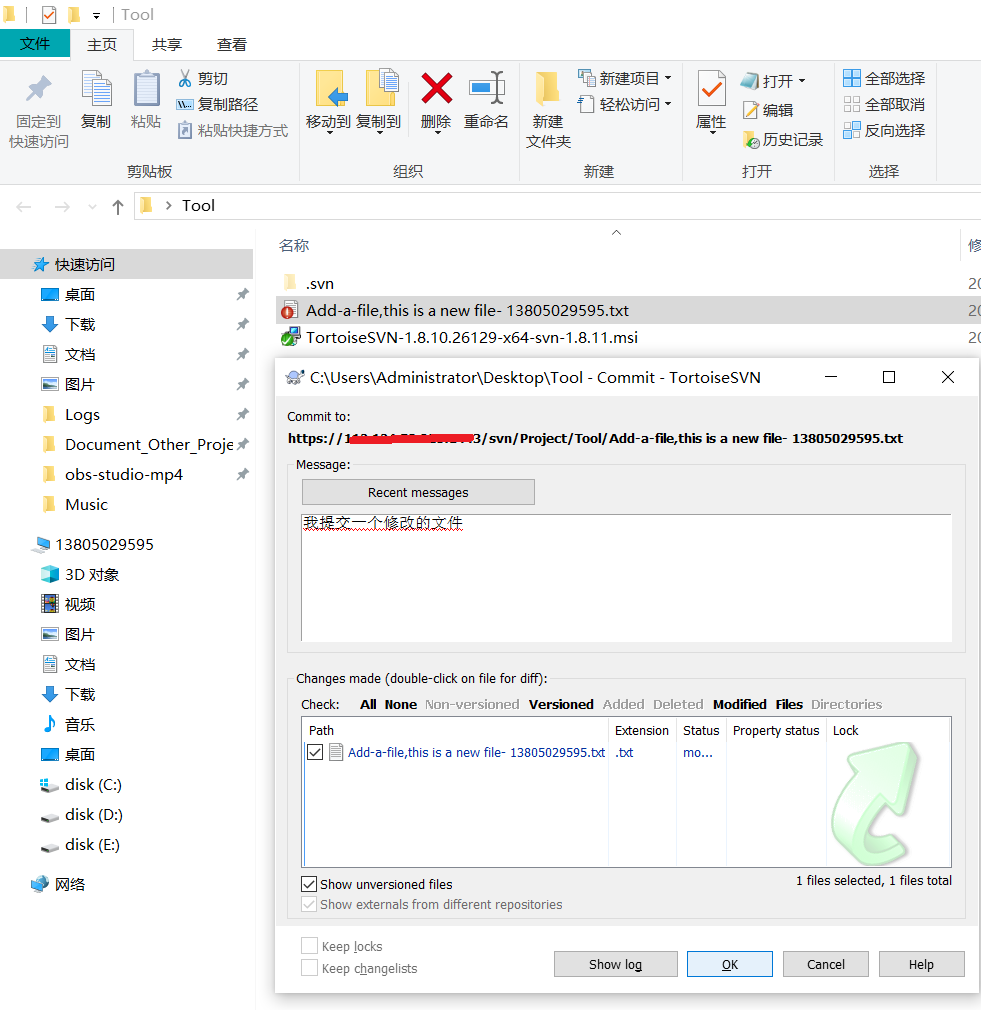Open Downloads (下载) under Quick access

coord(80,325)
